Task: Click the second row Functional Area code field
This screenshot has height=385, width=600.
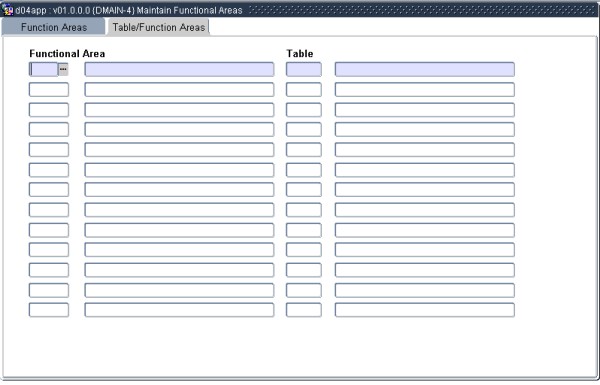Action: coord(49,90)
